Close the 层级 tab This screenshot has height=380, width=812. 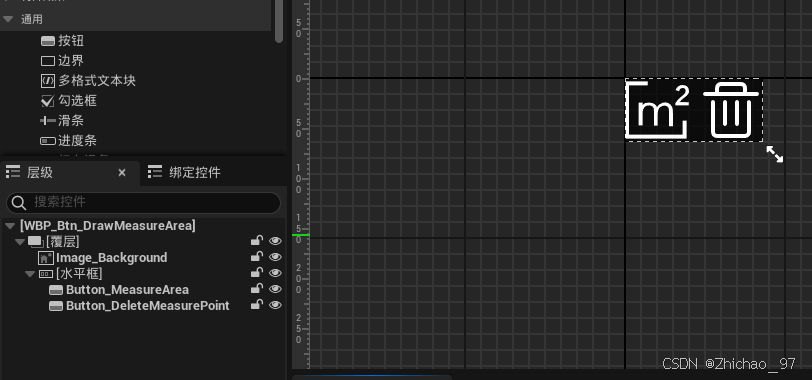pyautogui.click(x=122, y=172)
